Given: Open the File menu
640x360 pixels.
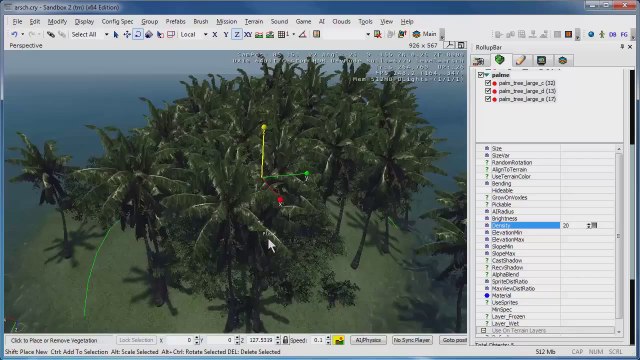Looking at the screenshot, I should tap(17, 21).
